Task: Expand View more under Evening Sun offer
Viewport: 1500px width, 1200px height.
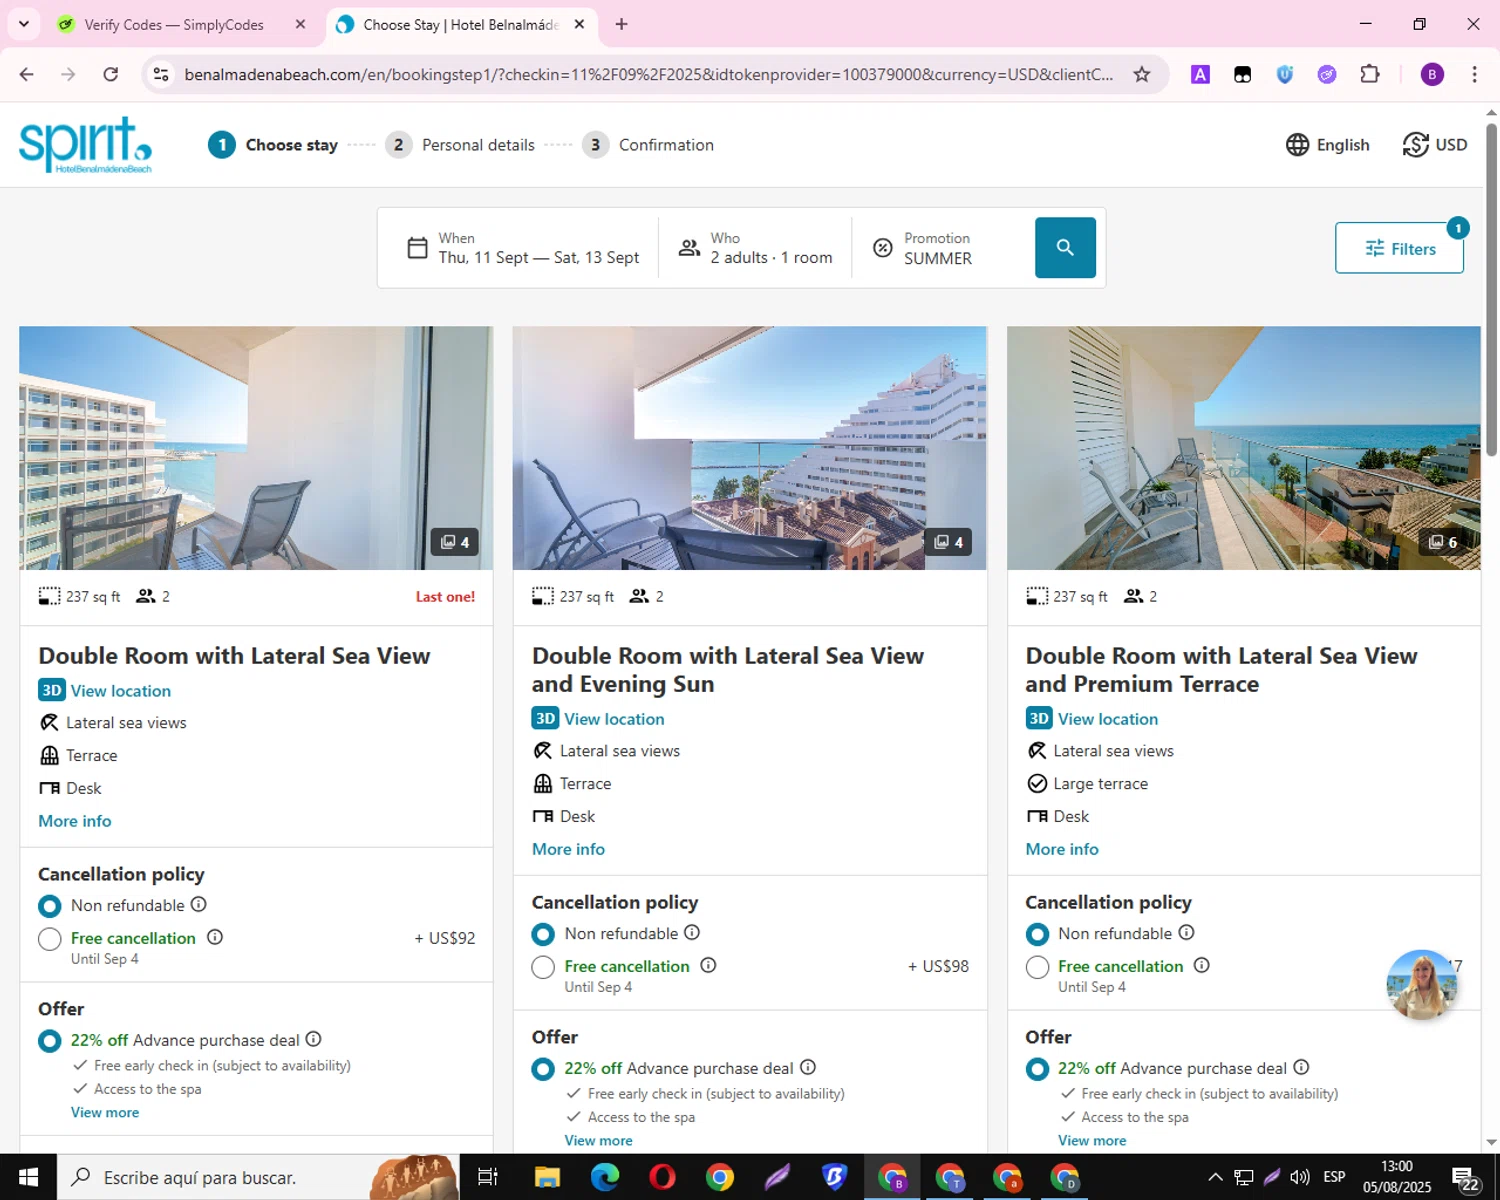Action: (x=598, y=1140)
